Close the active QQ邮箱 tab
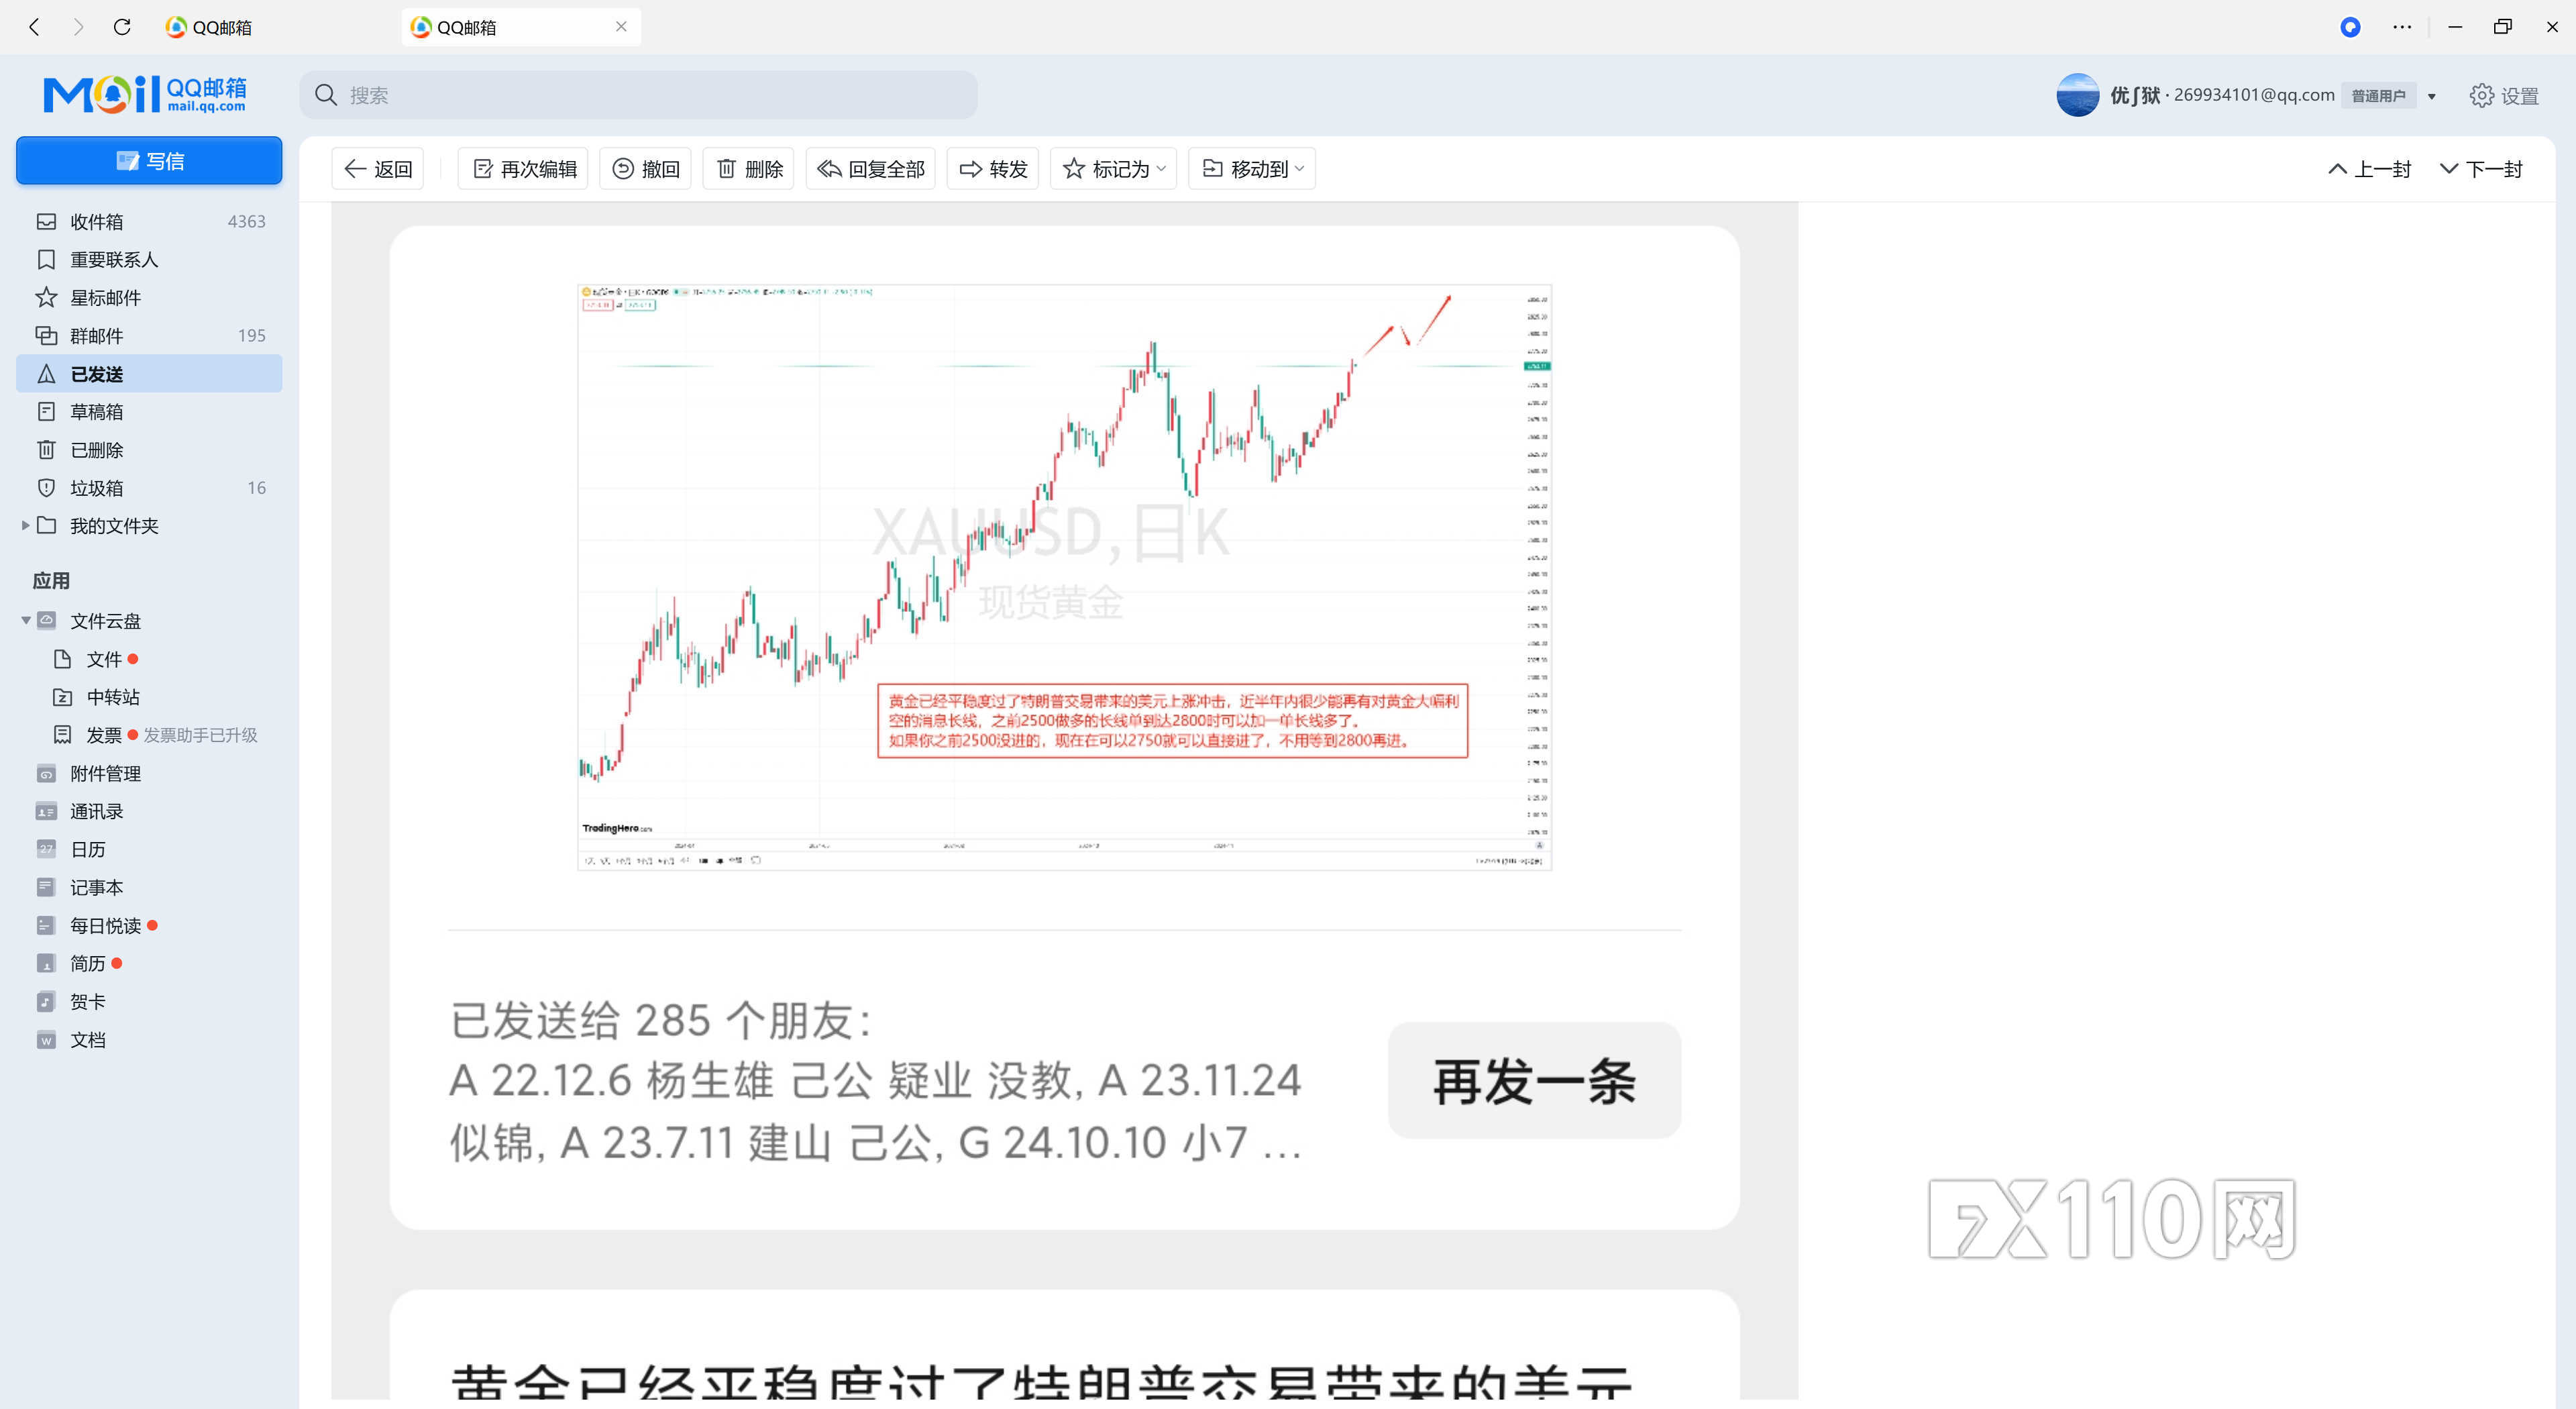 pos(621,27)
